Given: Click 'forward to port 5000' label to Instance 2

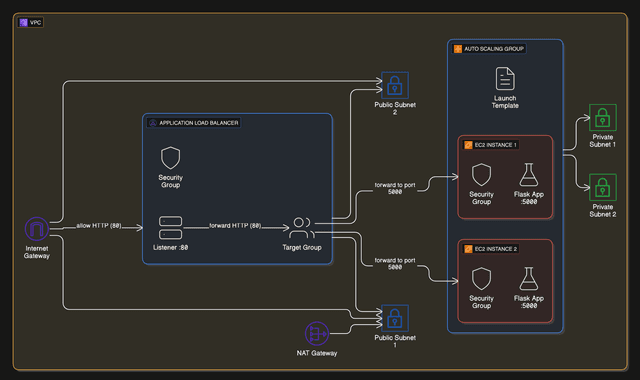Looking at the screenshot, I should [x=395, y=264].
